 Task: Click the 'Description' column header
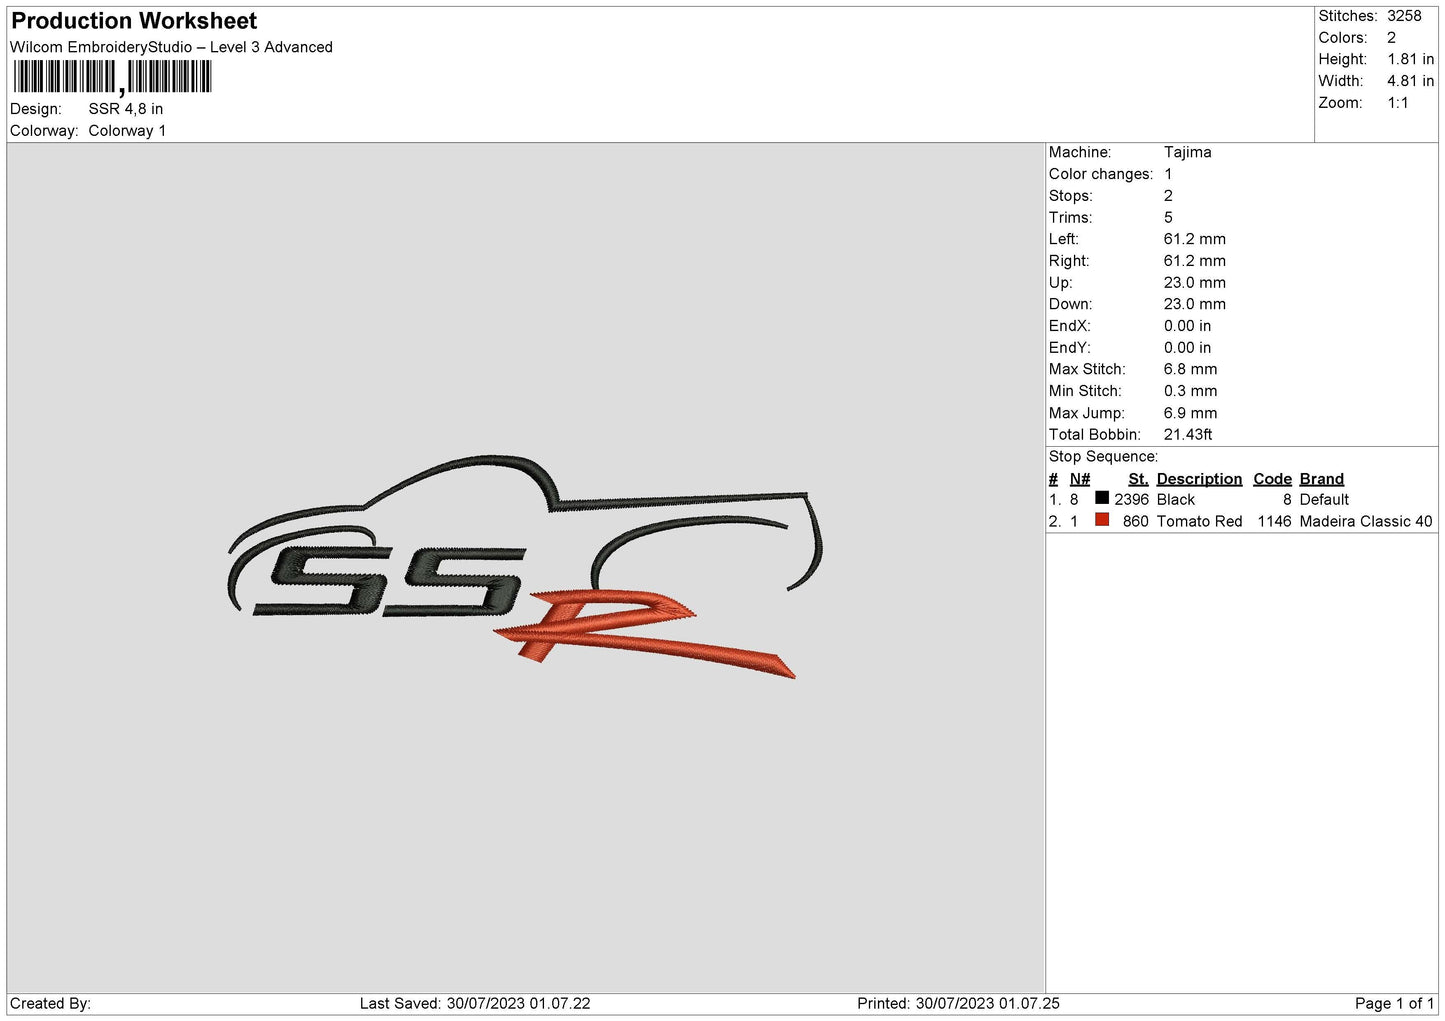(1199, 479)
